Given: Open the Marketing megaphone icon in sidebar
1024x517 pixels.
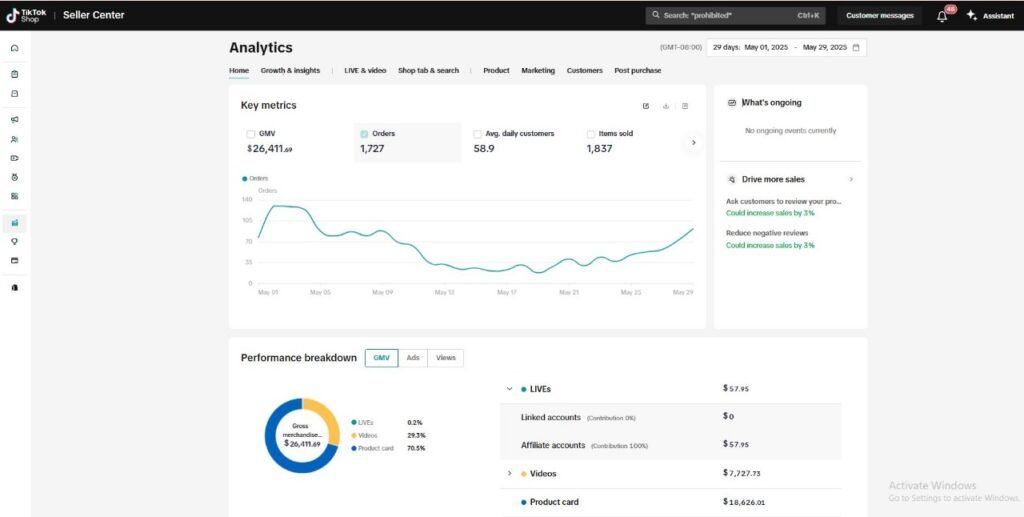Looking at the screenshot, I should [15, 119].
